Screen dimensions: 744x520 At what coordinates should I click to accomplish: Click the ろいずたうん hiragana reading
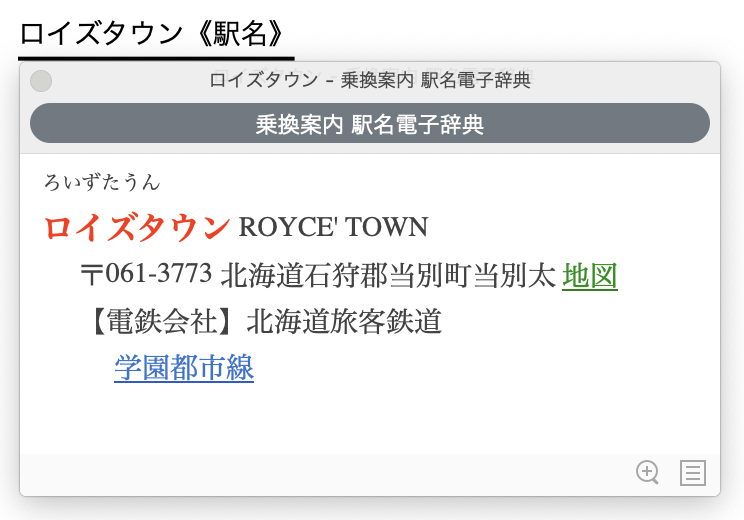click(x=102, y=182)
